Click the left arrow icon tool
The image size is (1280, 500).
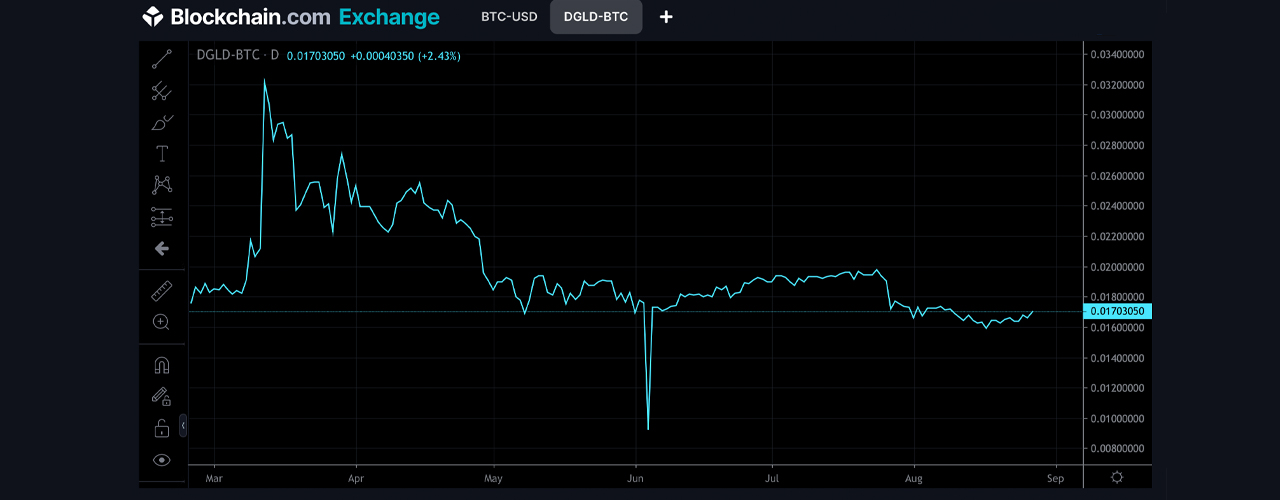pyautogui.click(x=161, y=248)
